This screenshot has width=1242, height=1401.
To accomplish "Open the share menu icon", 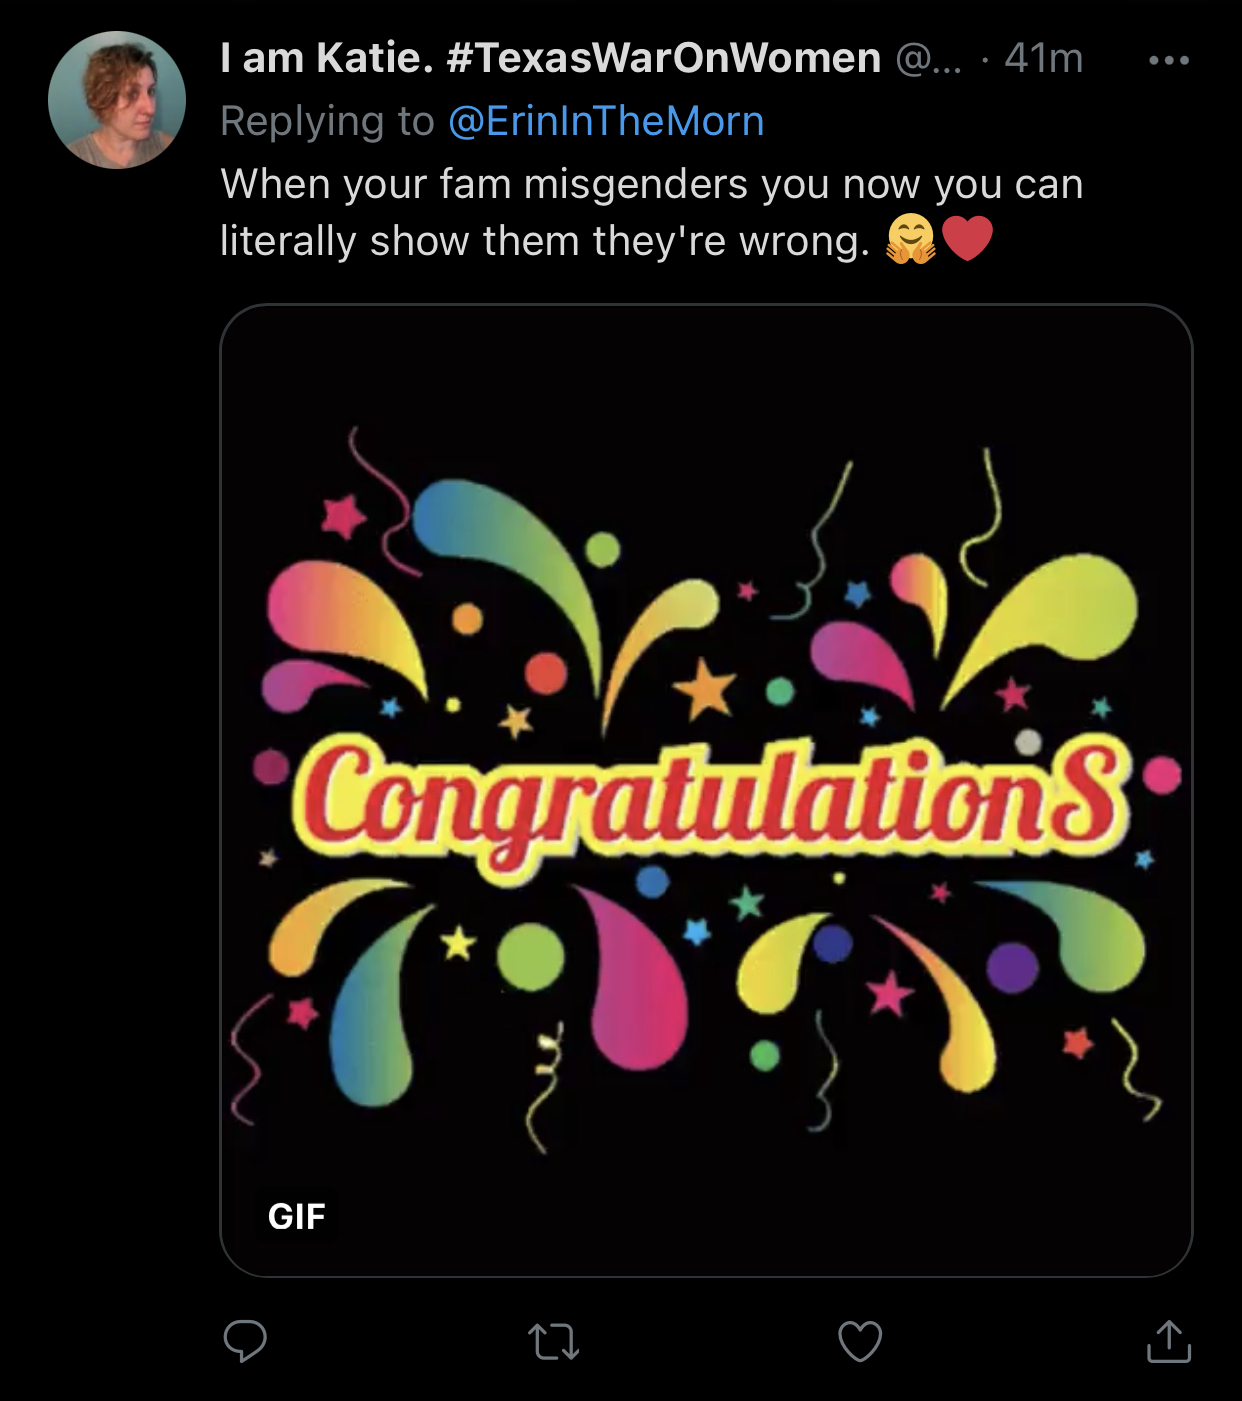I will point(1168,1342).
